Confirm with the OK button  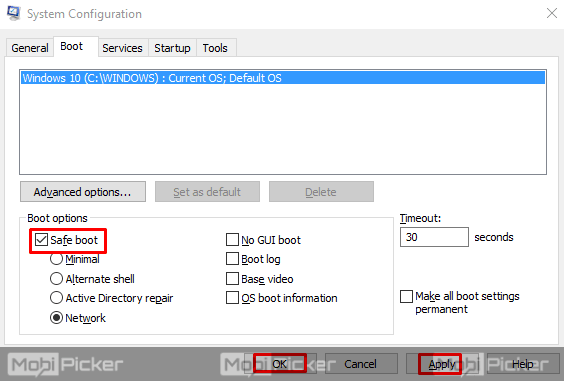tap(280, 364)
